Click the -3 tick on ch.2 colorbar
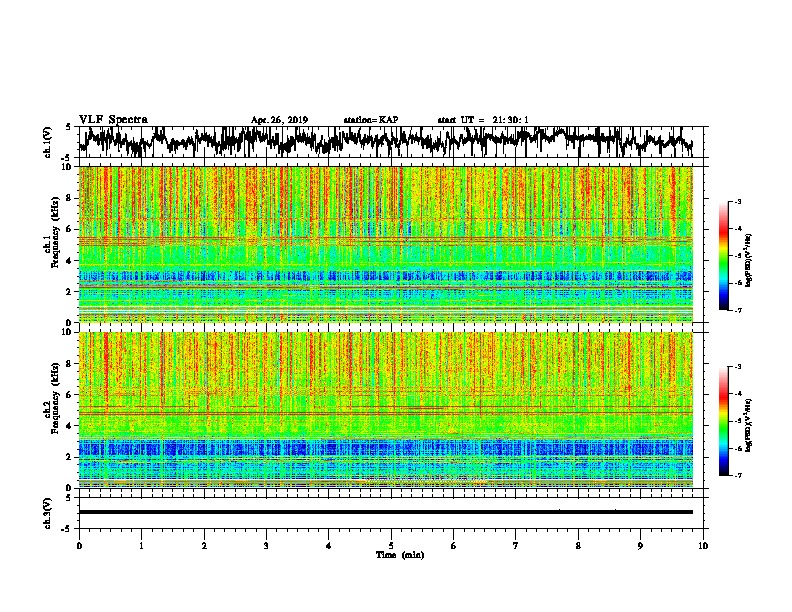 [x=737, y=367]
